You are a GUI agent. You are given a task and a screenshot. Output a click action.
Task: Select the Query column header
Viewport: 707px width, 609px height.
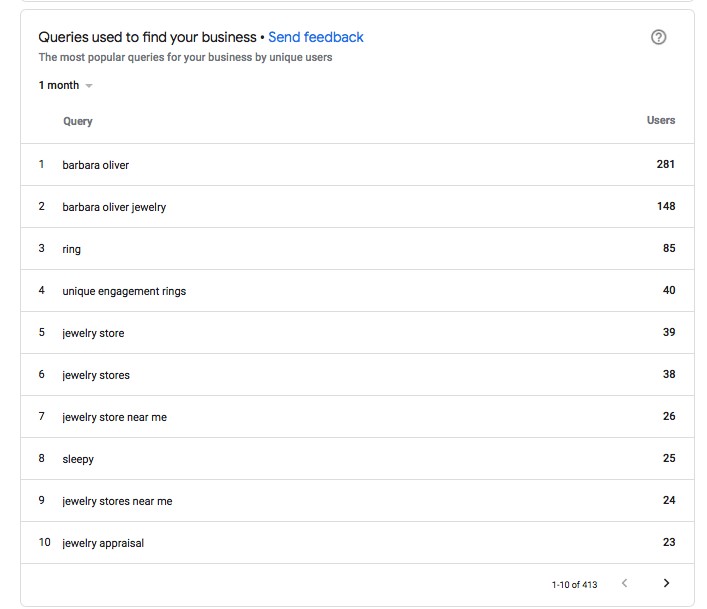[78, 121]
